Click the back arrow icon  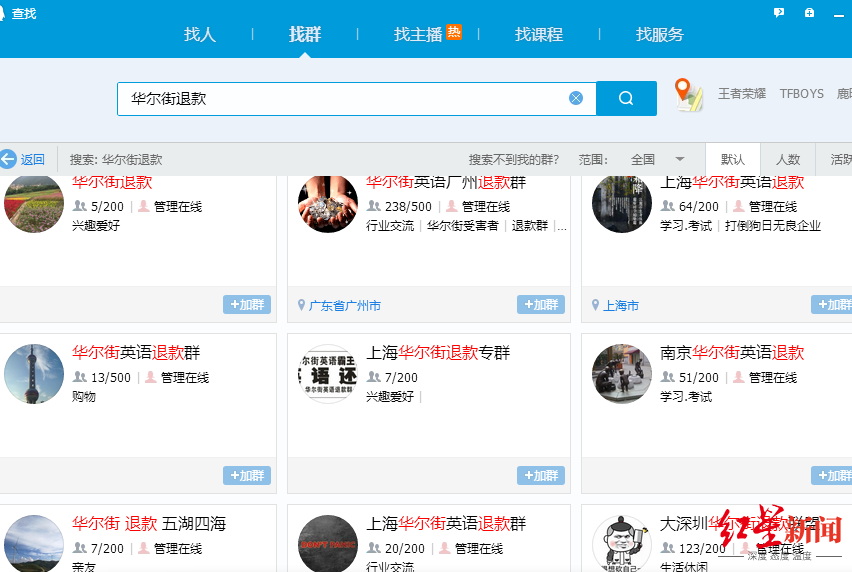[8, 159]
